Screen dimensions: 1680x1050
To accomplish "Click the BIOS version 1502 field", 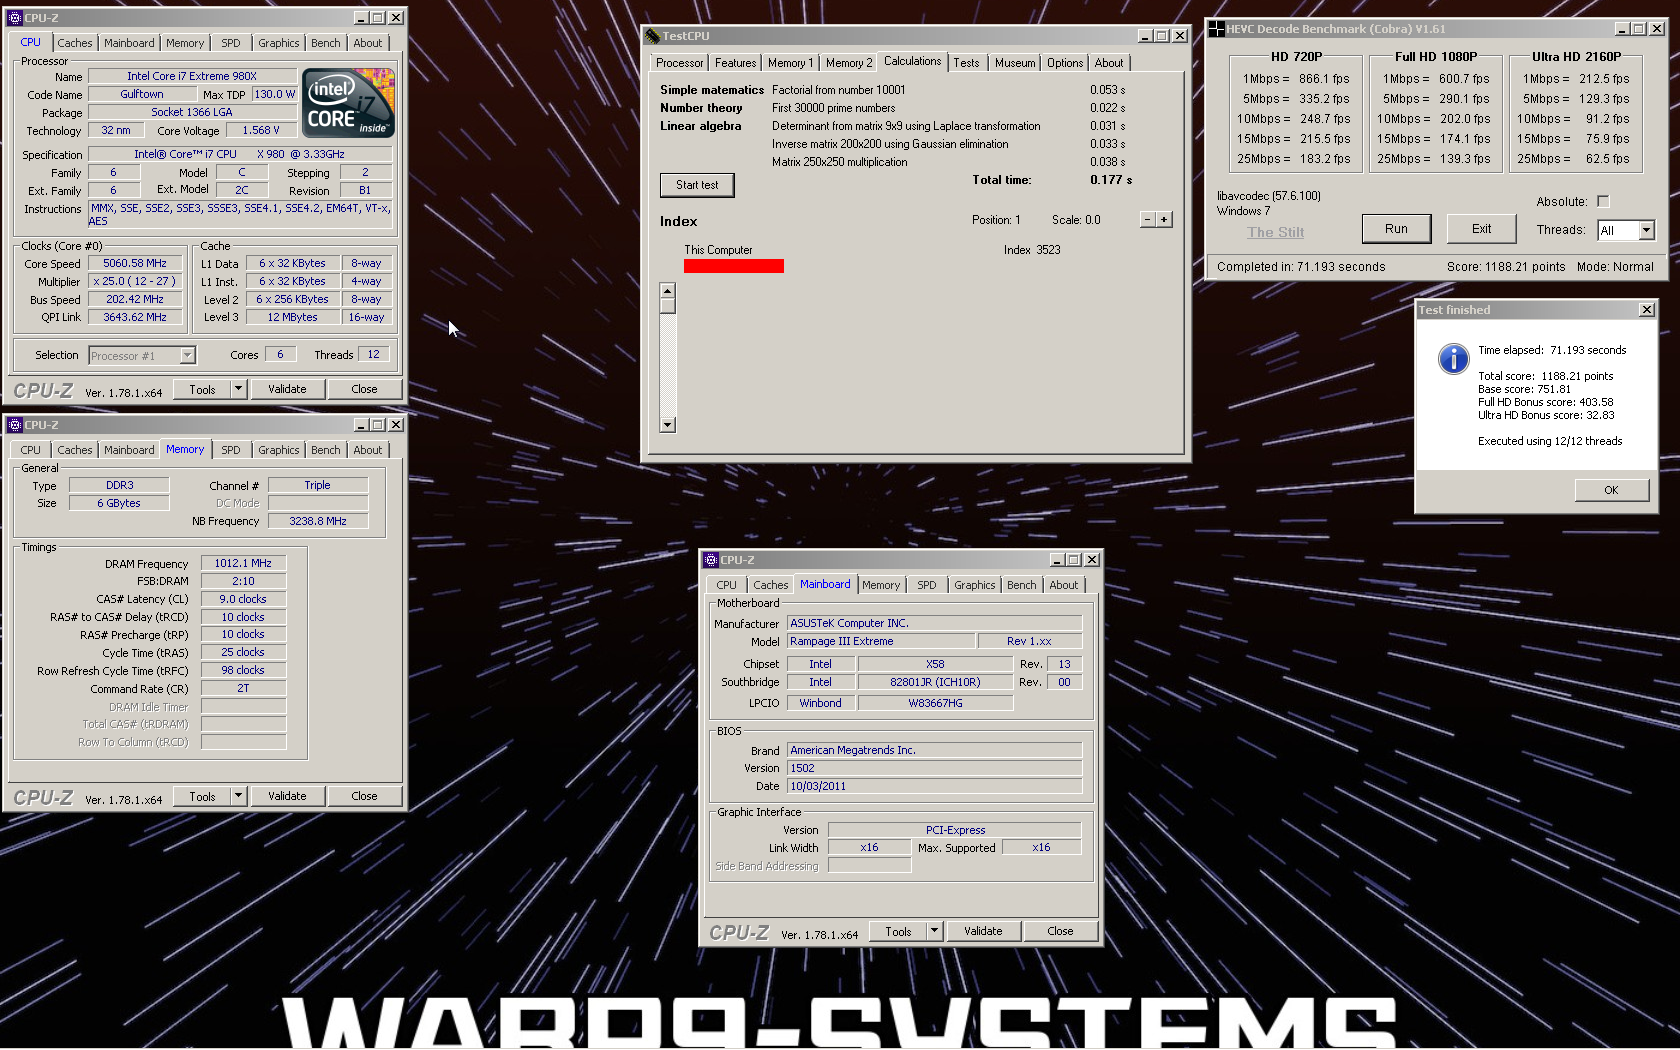I will (934, 768).
